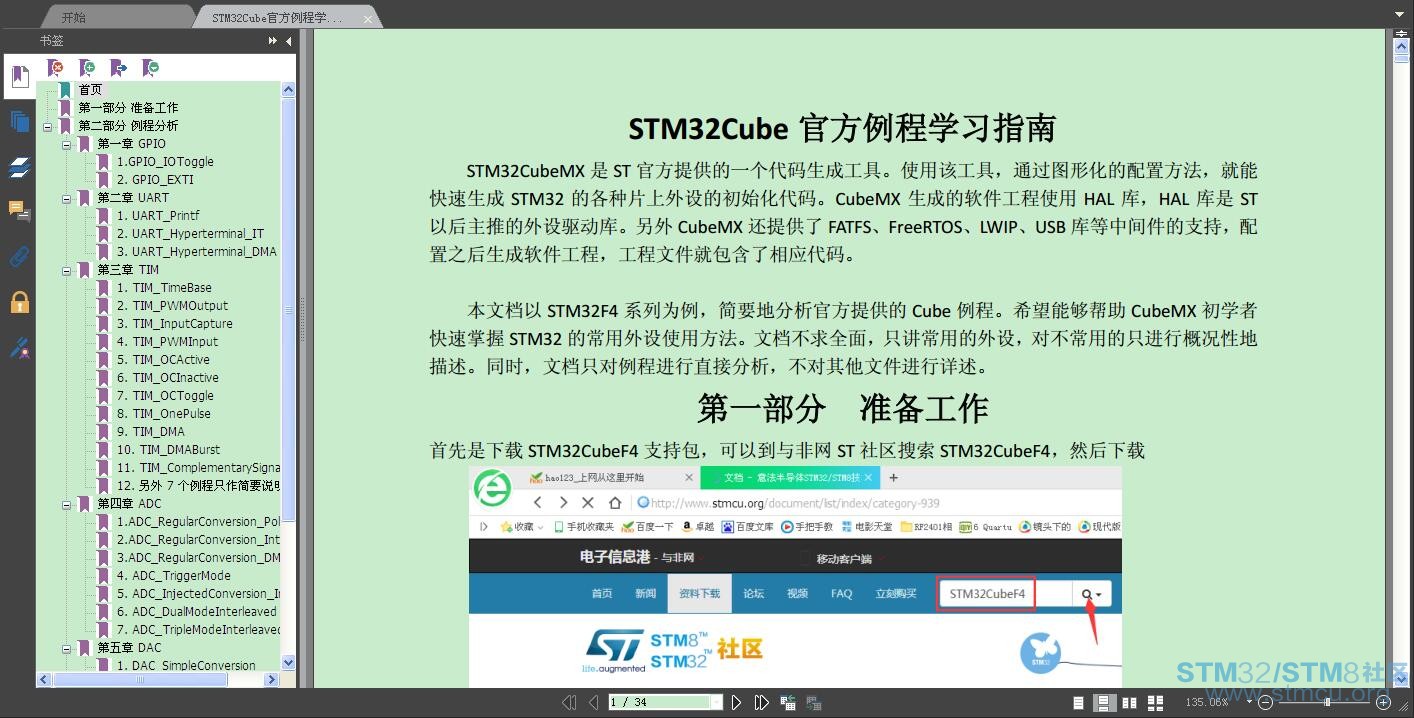Open the 9. TIM_DMA bookmark
The height and width of the screenshot is (718, 1414).
click(150, 432)
